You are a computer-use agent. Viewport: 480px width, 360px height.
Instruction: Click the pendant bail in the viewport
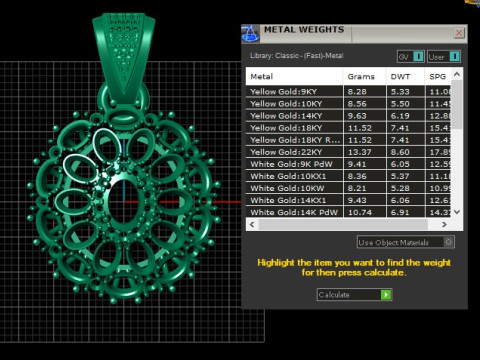pyautogui.click(x=124, y=57)
